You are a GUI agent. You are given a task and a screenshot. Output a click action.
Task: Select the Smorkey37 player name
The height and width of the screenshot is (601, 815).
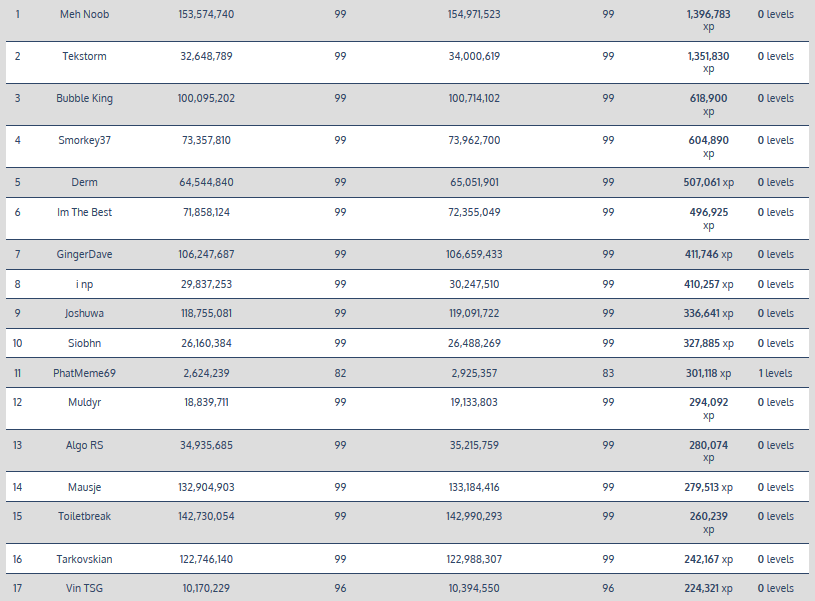click(x=84, y=140)
